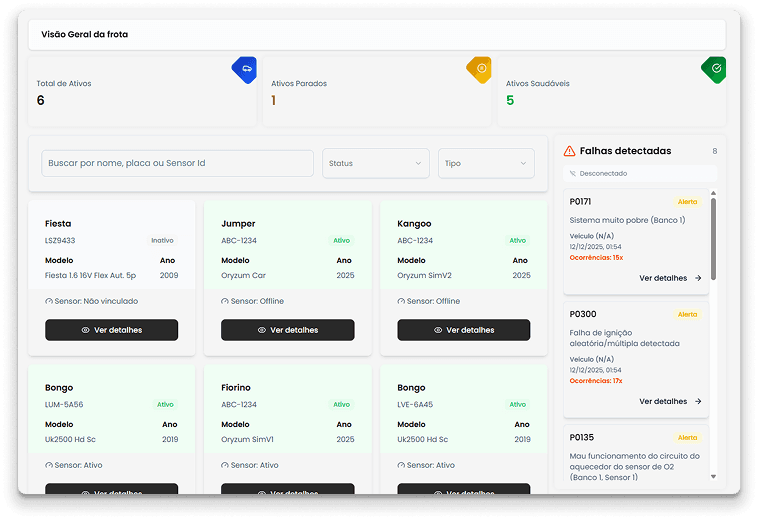Click the green healthy-assets checkmark badge
The image size is (759, 520).
715,69
